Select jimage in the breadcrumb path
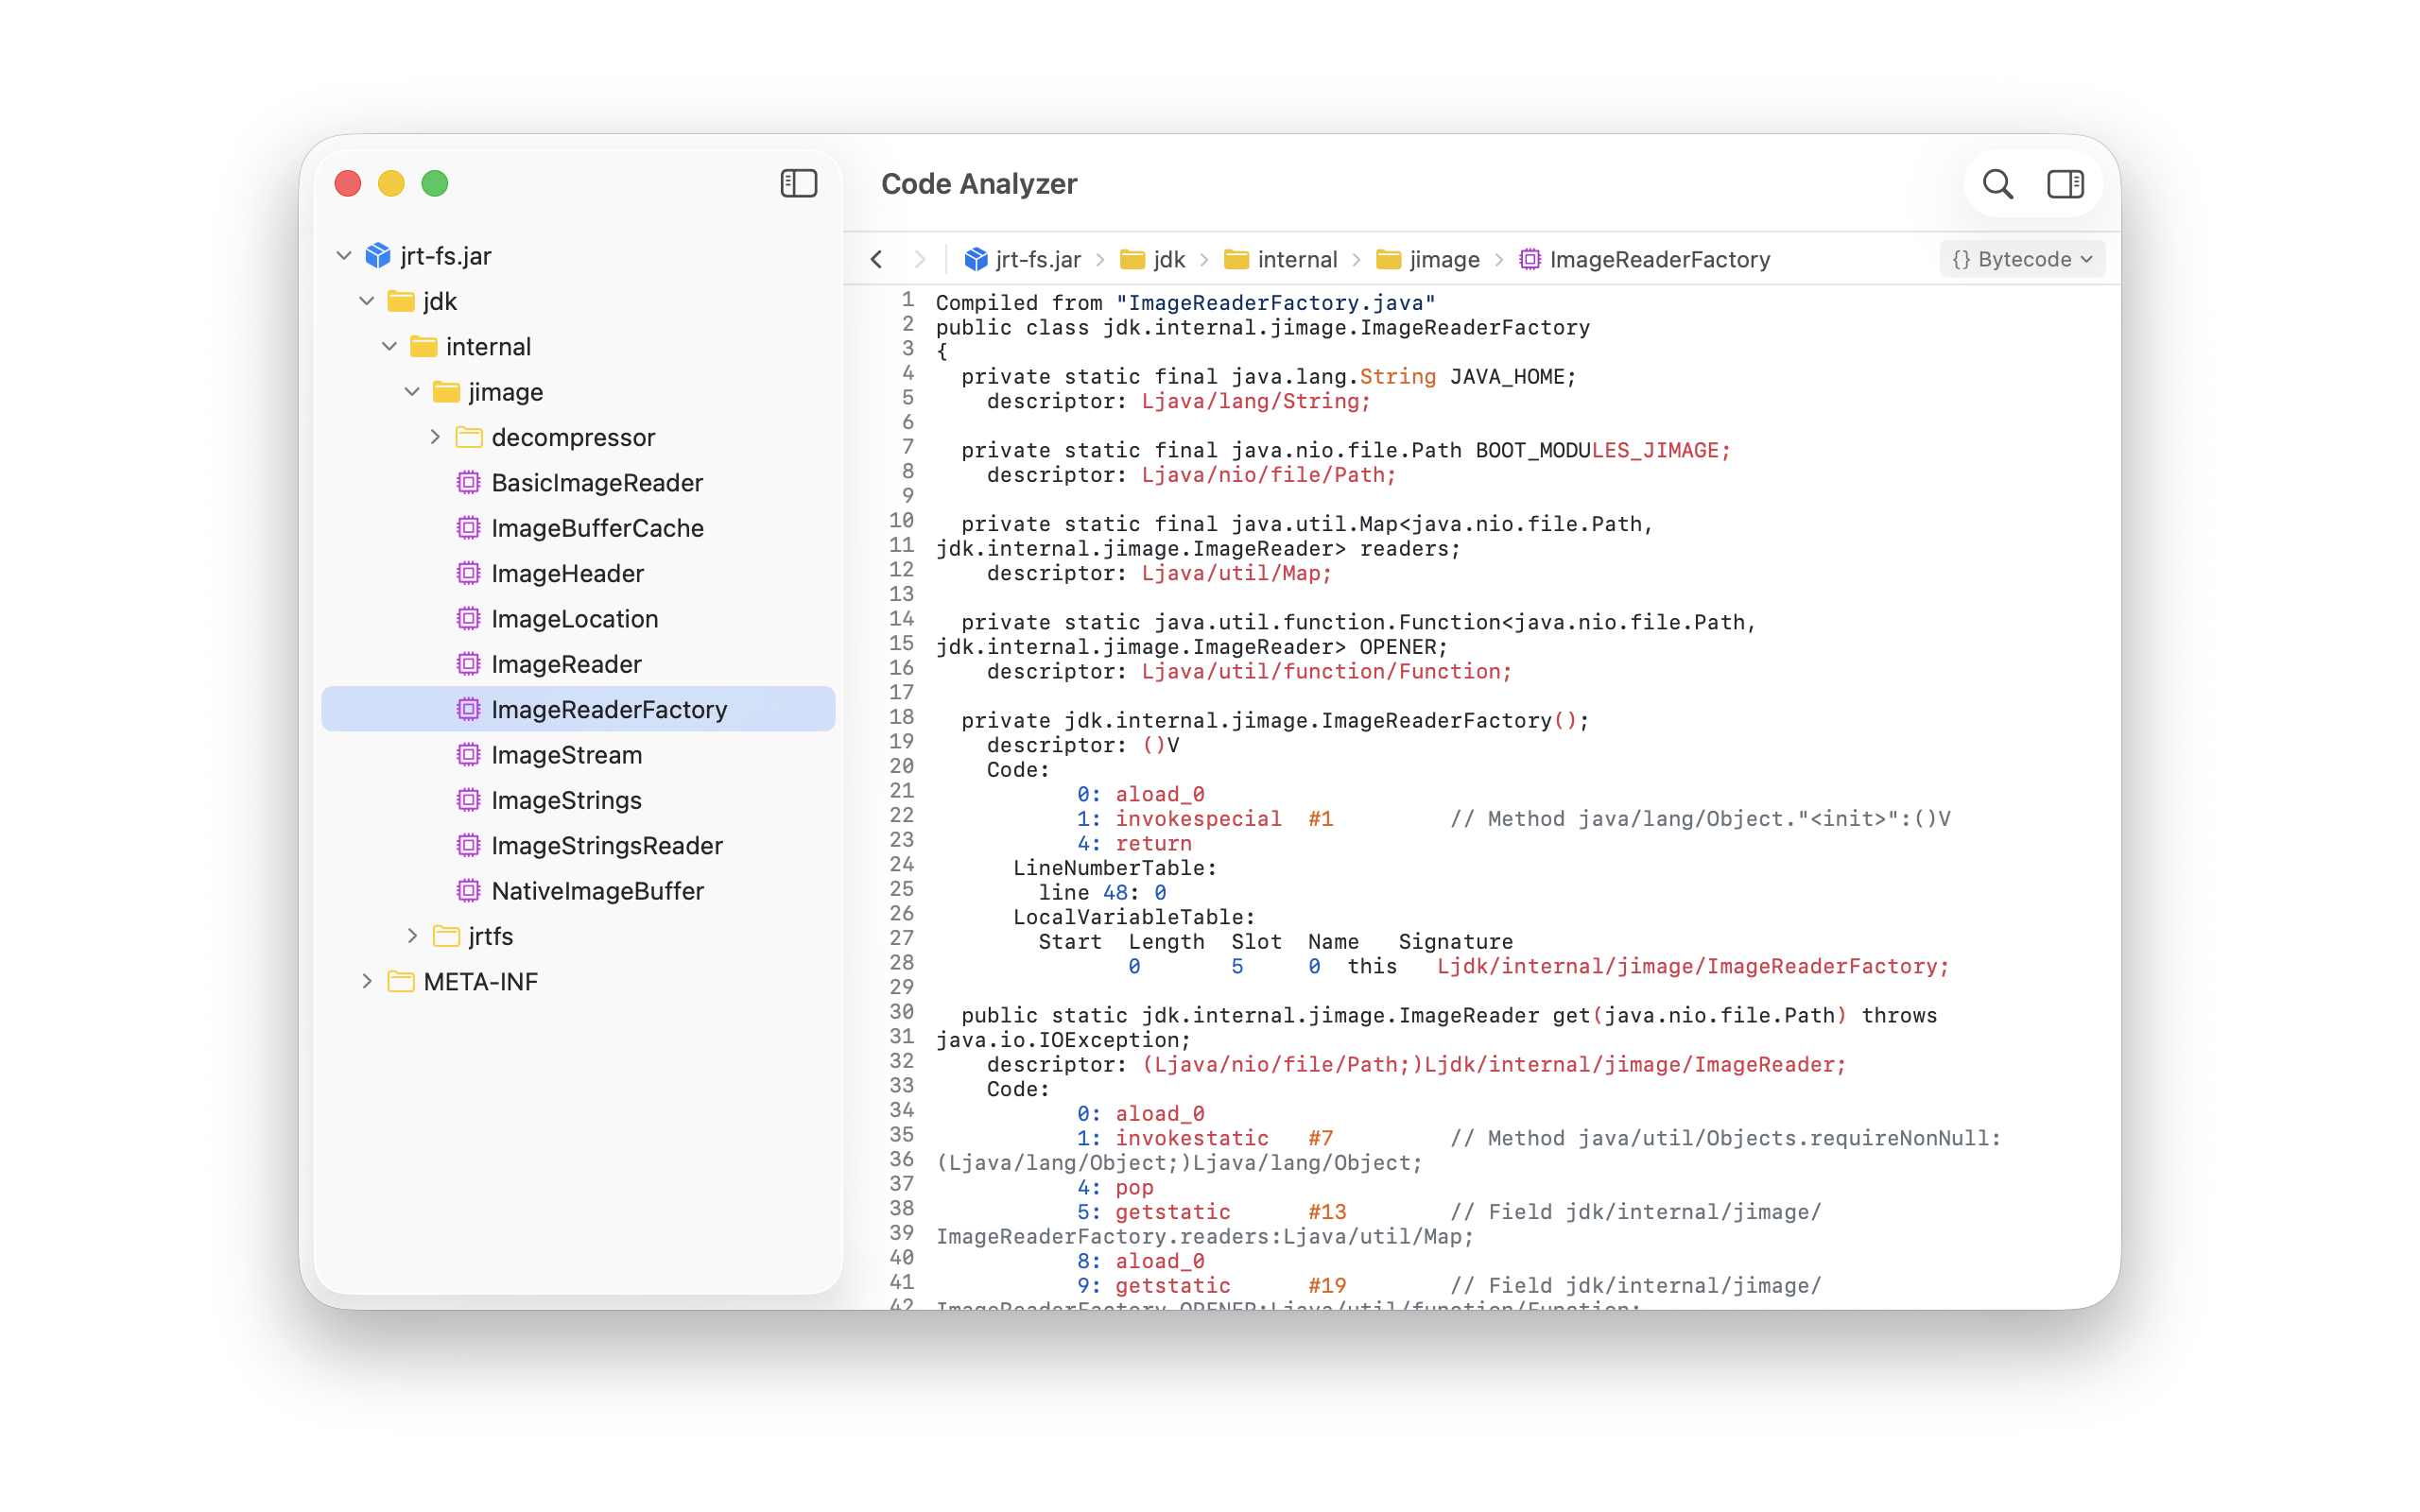Viewport: 2420px width, 1512px height. pyautogui.click(x=1444, y=260)
